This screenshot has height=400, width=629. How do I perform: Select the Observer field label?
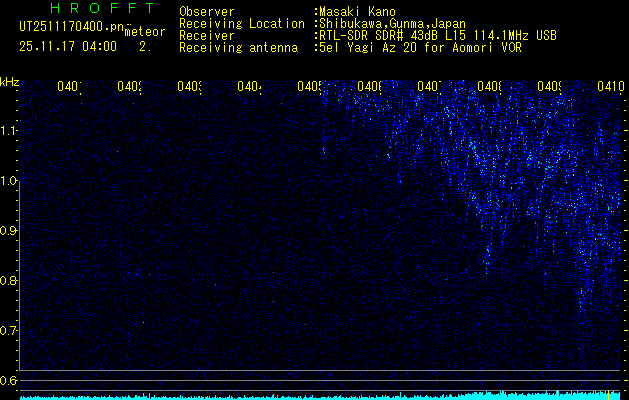[x=207, y=11]
